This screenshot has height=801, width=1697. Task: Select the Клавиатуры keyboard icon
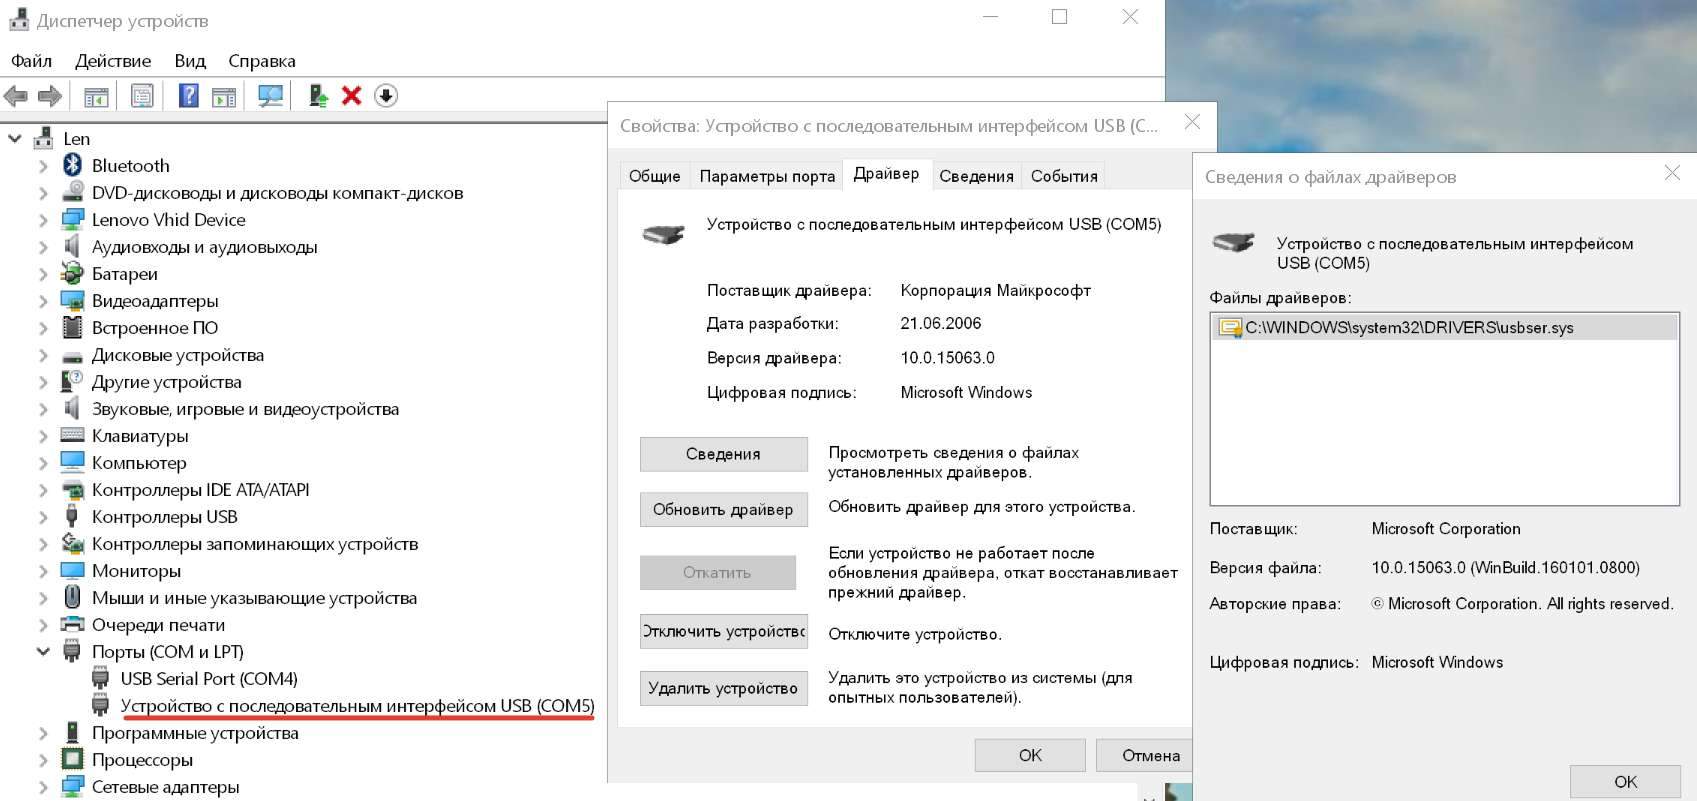click(x=72, y=435)
